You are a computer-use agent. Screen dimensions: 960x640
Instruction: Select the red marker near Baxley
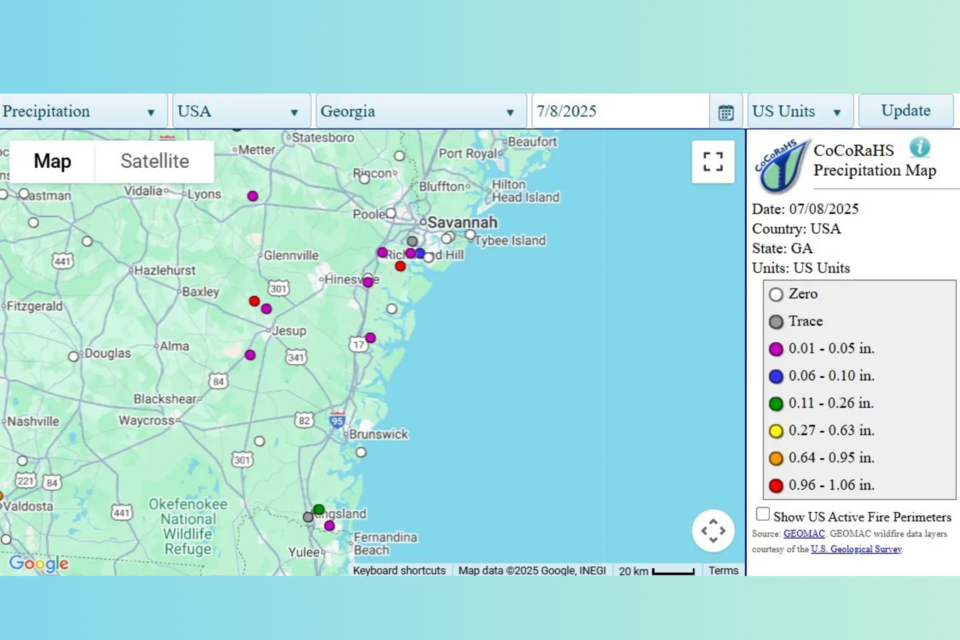pyautogui.click(x=254, y=301)
